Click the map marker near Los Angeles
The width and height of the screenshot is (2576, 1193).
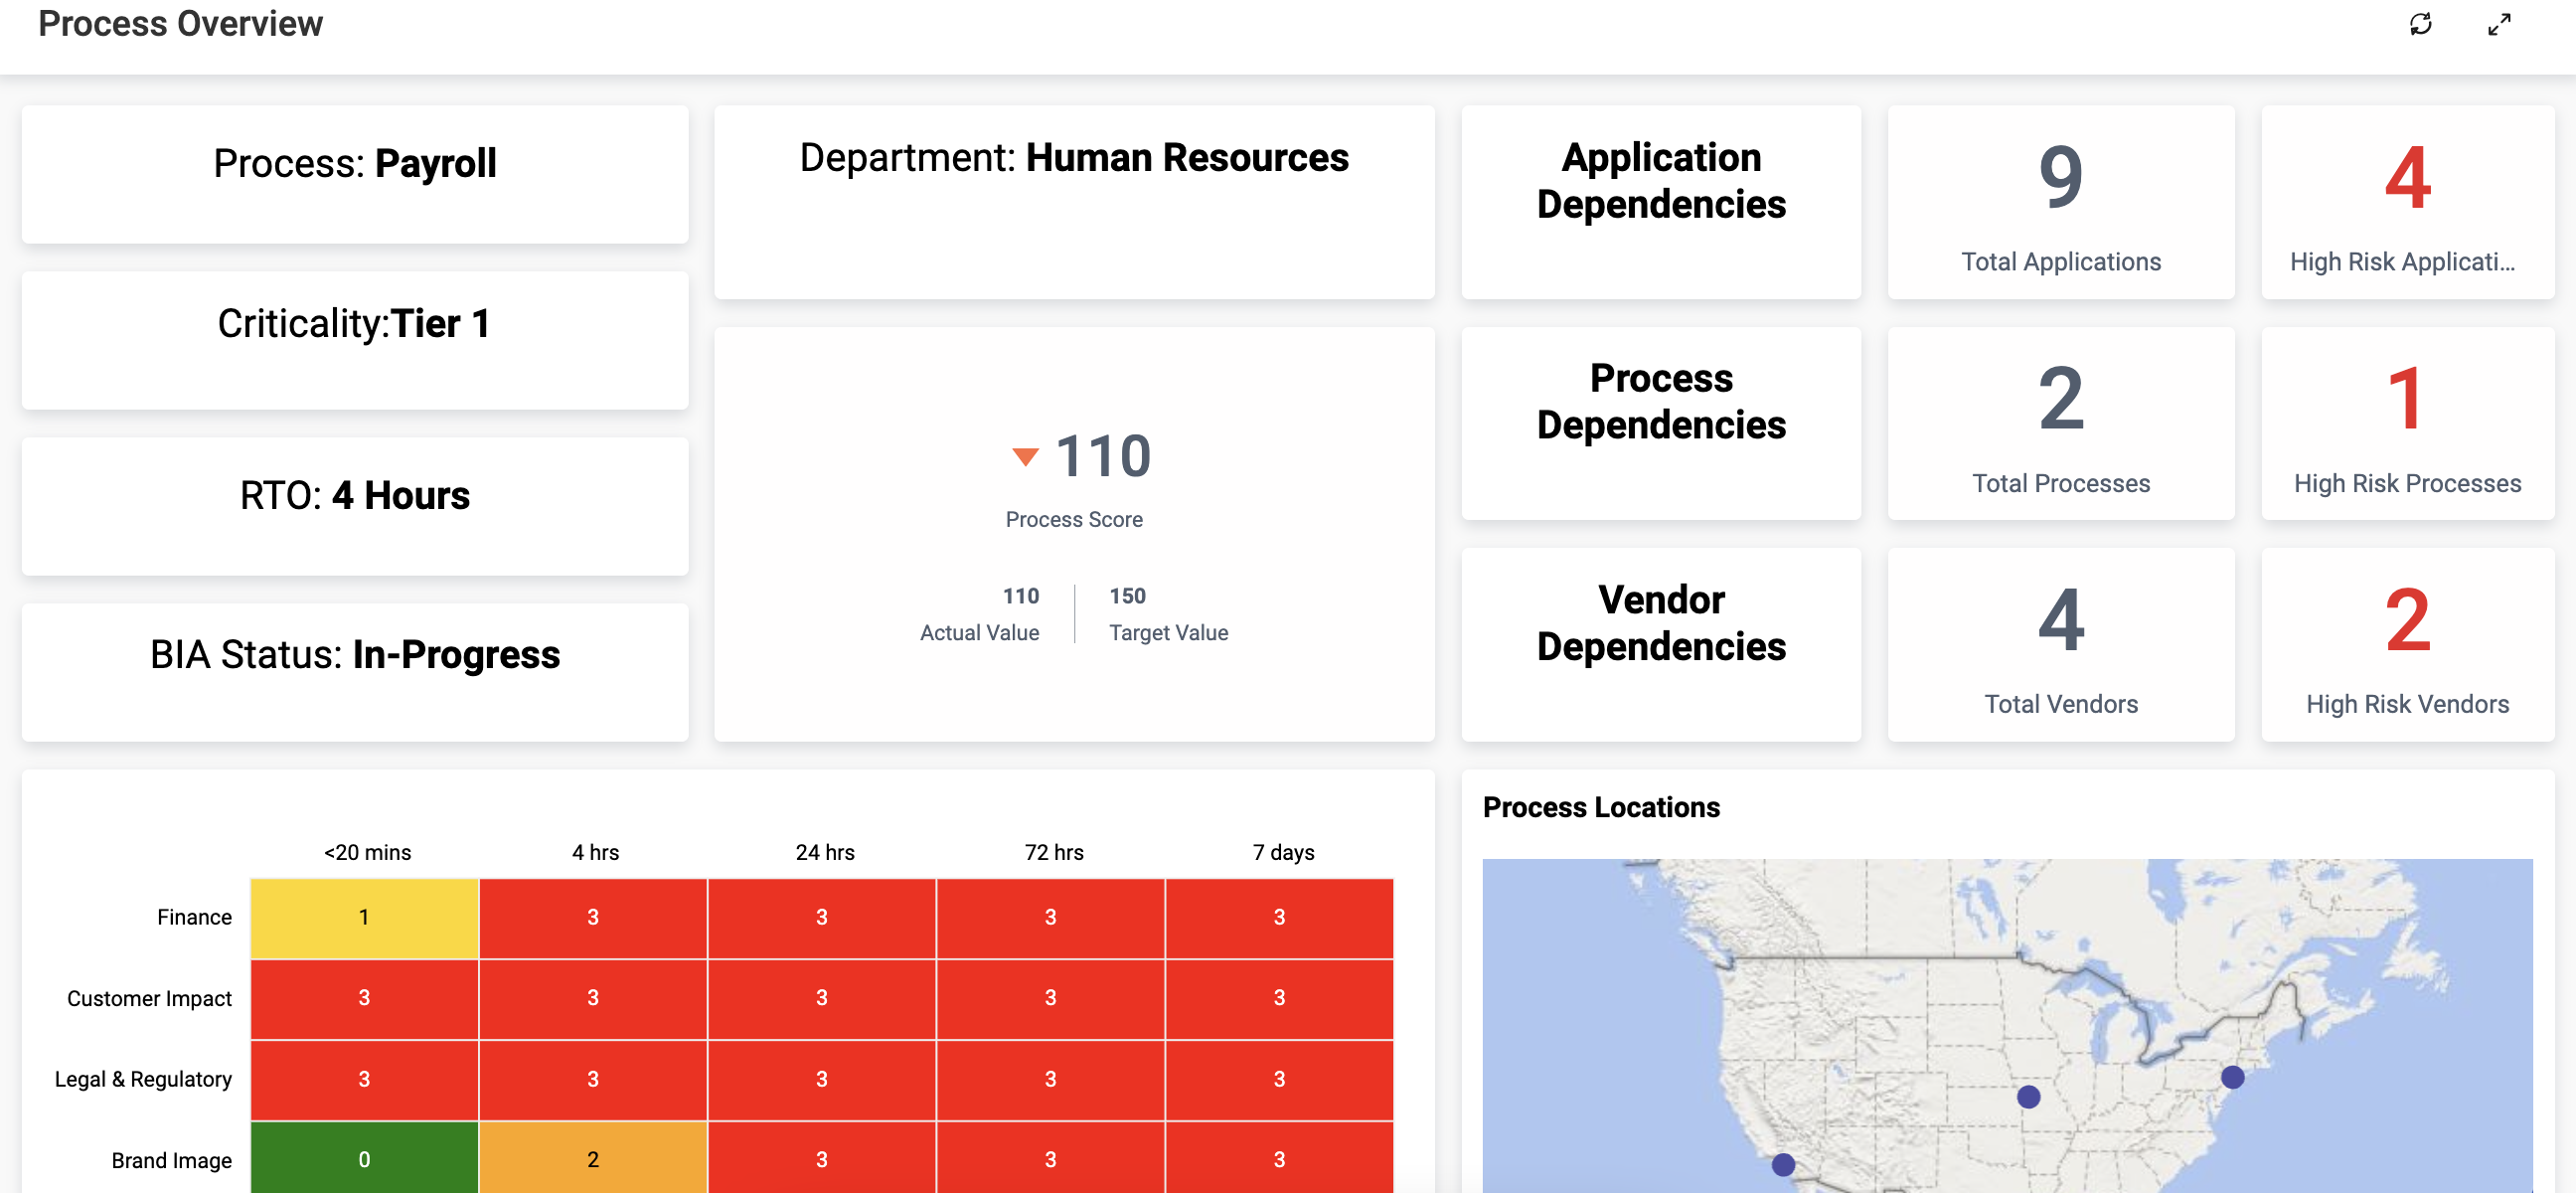pyautogui.click(x=1783, y=1164)
